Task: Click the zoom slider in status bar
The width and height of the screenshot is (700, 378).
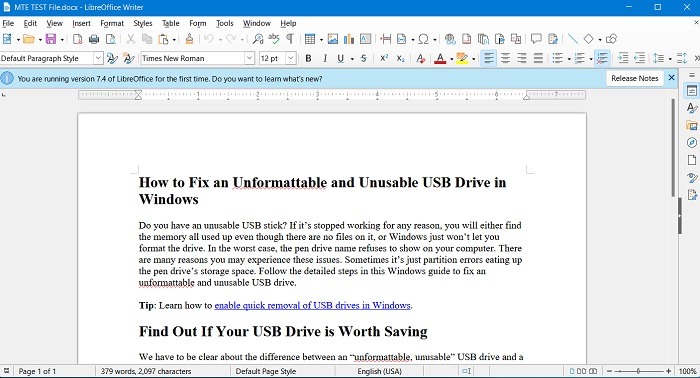Action: pos(638,371)
